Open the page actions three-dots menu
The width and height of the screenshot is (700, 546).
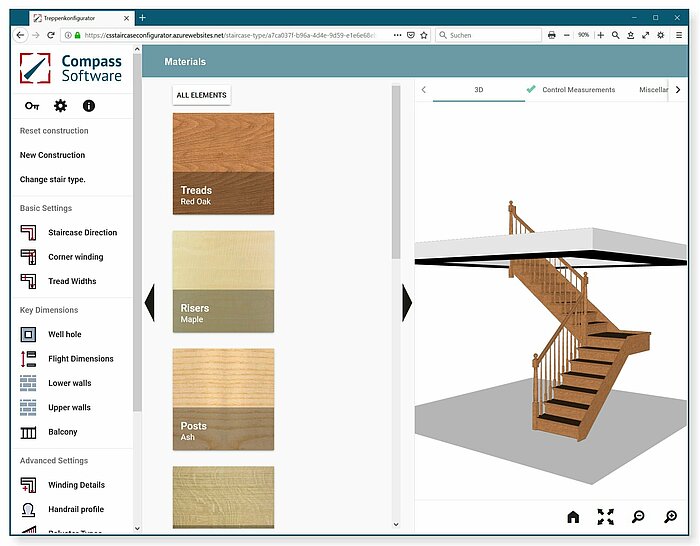pos(397,35)
